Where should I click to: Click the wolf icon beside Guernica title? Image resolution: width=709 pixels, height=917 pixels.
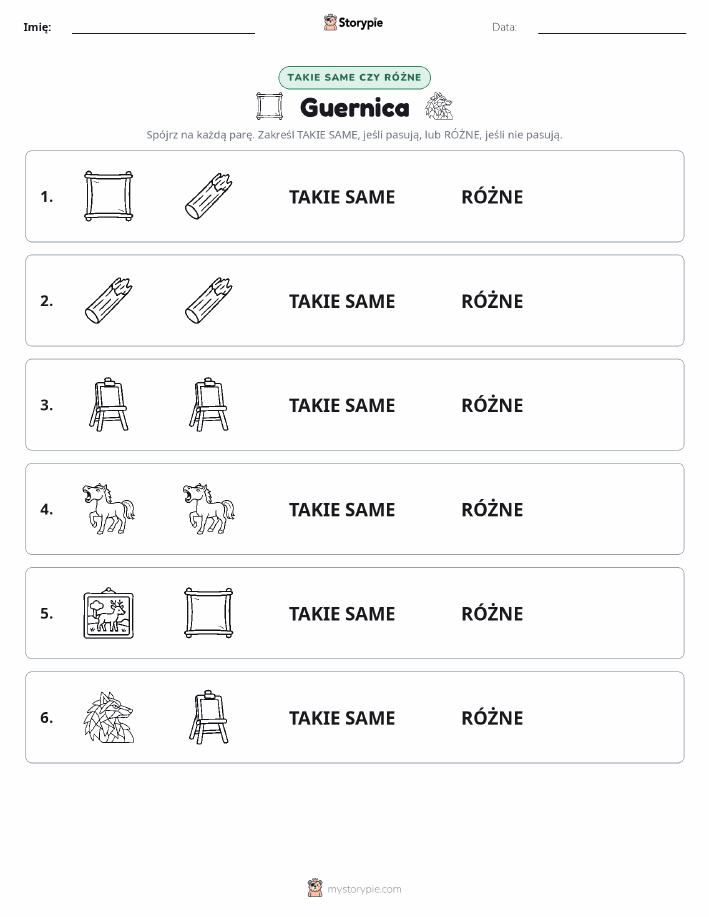click(x=439, y=106)
